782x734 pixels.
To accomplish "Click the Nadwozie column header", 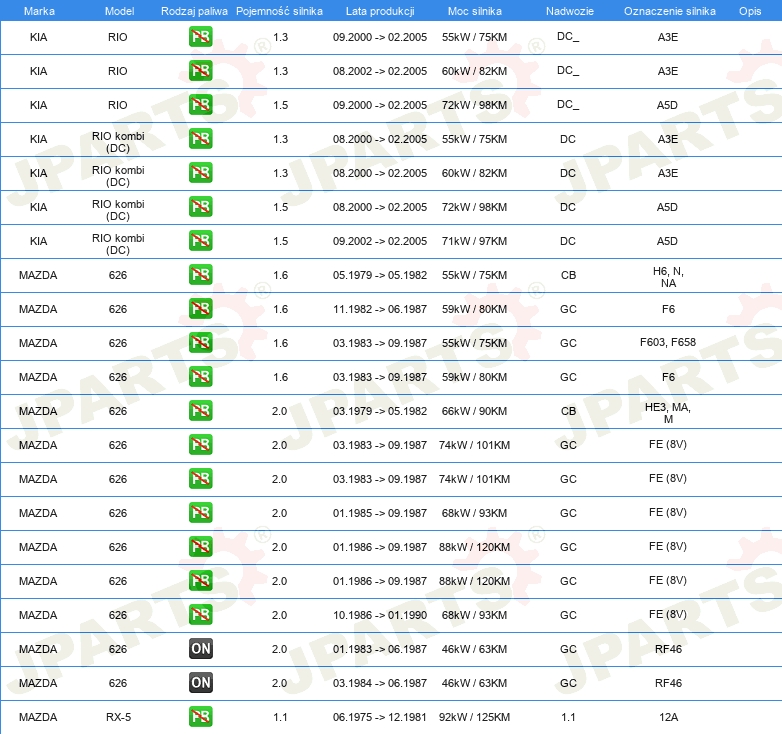I will point(570,11).
